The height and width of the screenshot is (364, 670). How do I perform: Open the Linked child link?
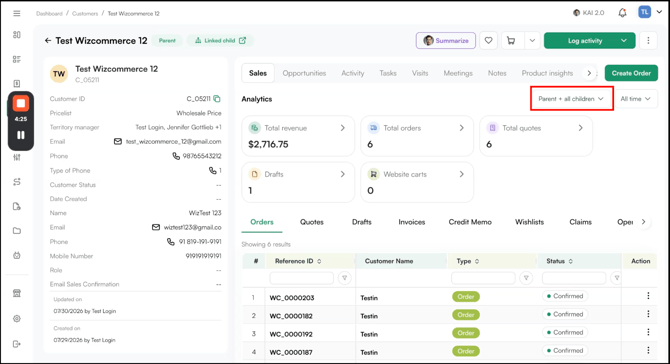click(x=220, y=41)
